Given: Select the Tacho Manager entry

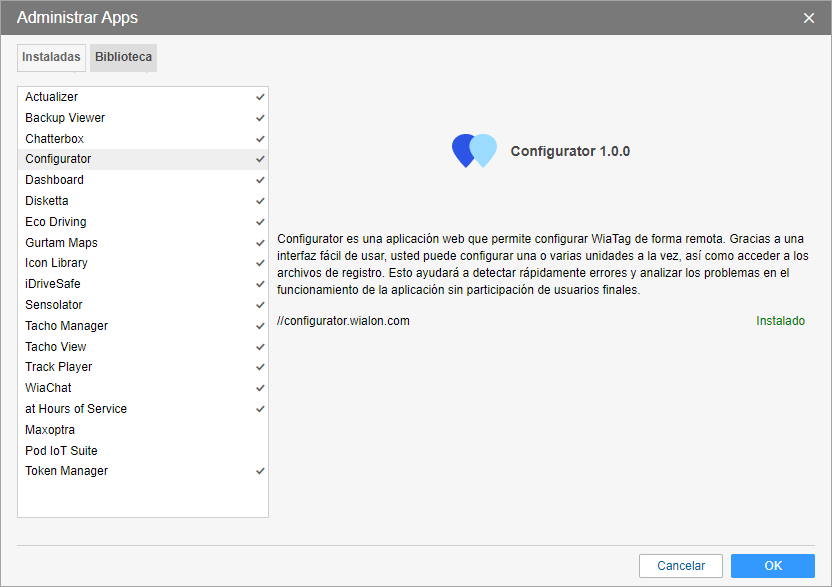Looking at the screenshot, I should pos(66,326).
